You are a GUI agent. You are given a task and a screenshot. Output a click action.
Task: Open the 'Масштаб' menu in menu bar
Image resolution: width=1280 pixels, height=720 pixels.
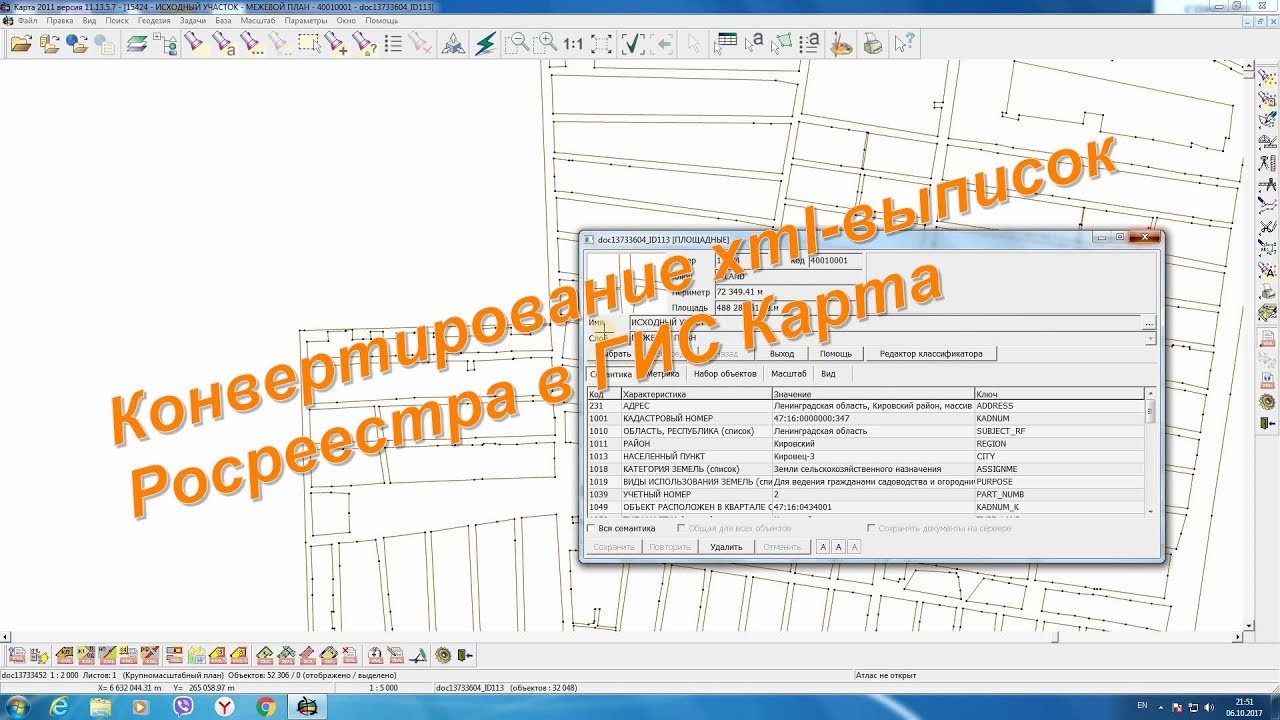[258, 20]
